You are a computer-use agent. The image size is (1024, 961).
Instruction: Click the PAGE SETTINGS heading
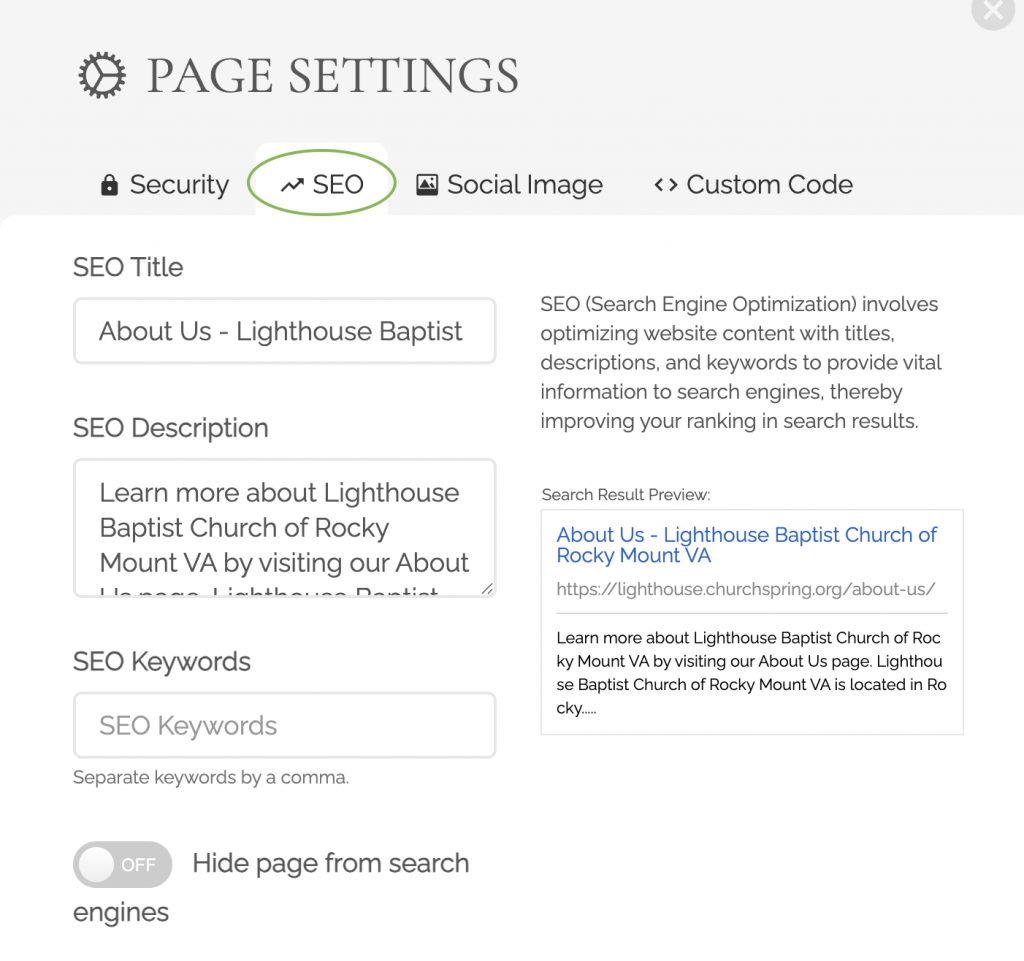click(x=333, y=74)
